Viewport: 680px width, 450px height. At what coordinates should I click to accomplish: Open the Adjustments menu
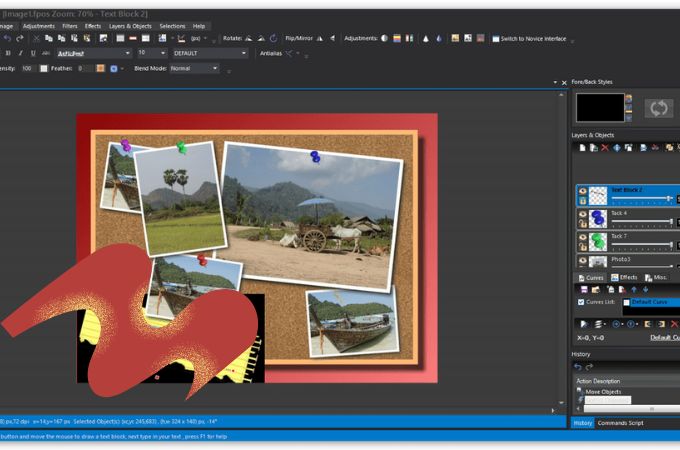[39, 26]
